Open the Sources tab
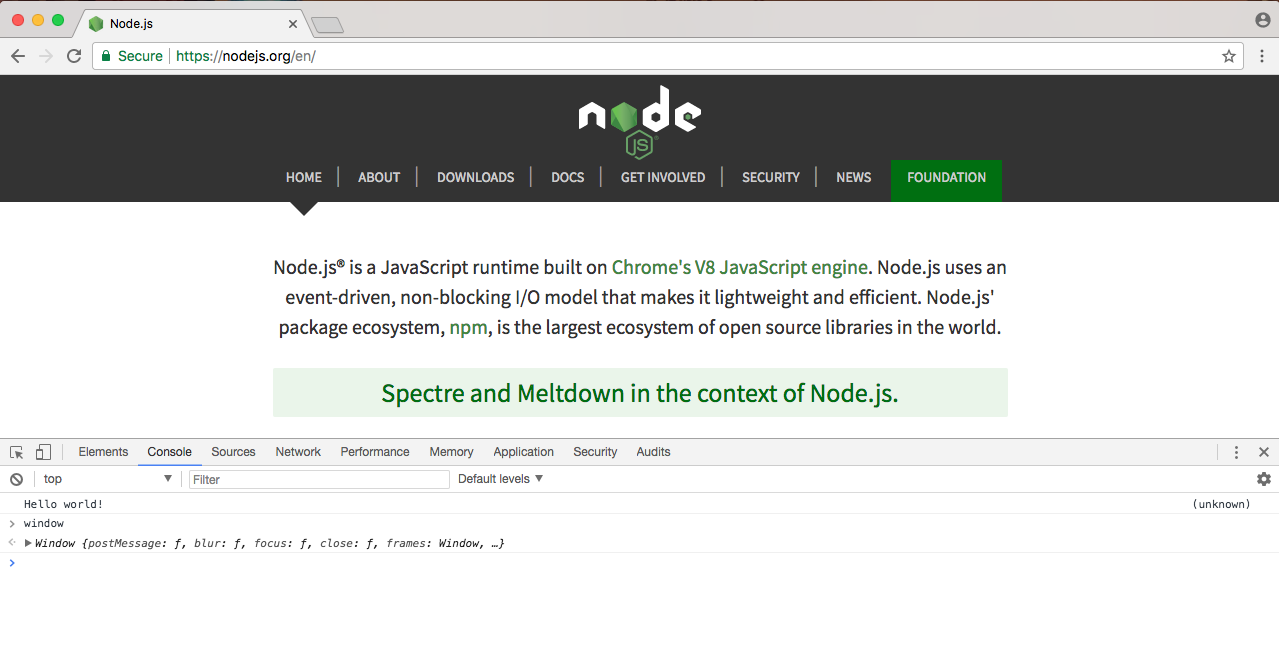Image resolution: width=1279 pixels, height=662 pixels. (233, 452)
